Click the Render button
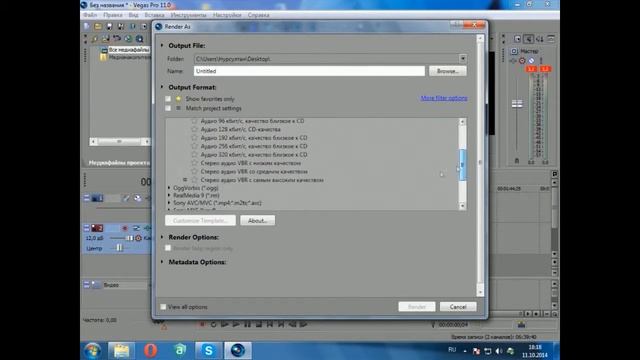 pyautogui.click(x=417, y=307)
